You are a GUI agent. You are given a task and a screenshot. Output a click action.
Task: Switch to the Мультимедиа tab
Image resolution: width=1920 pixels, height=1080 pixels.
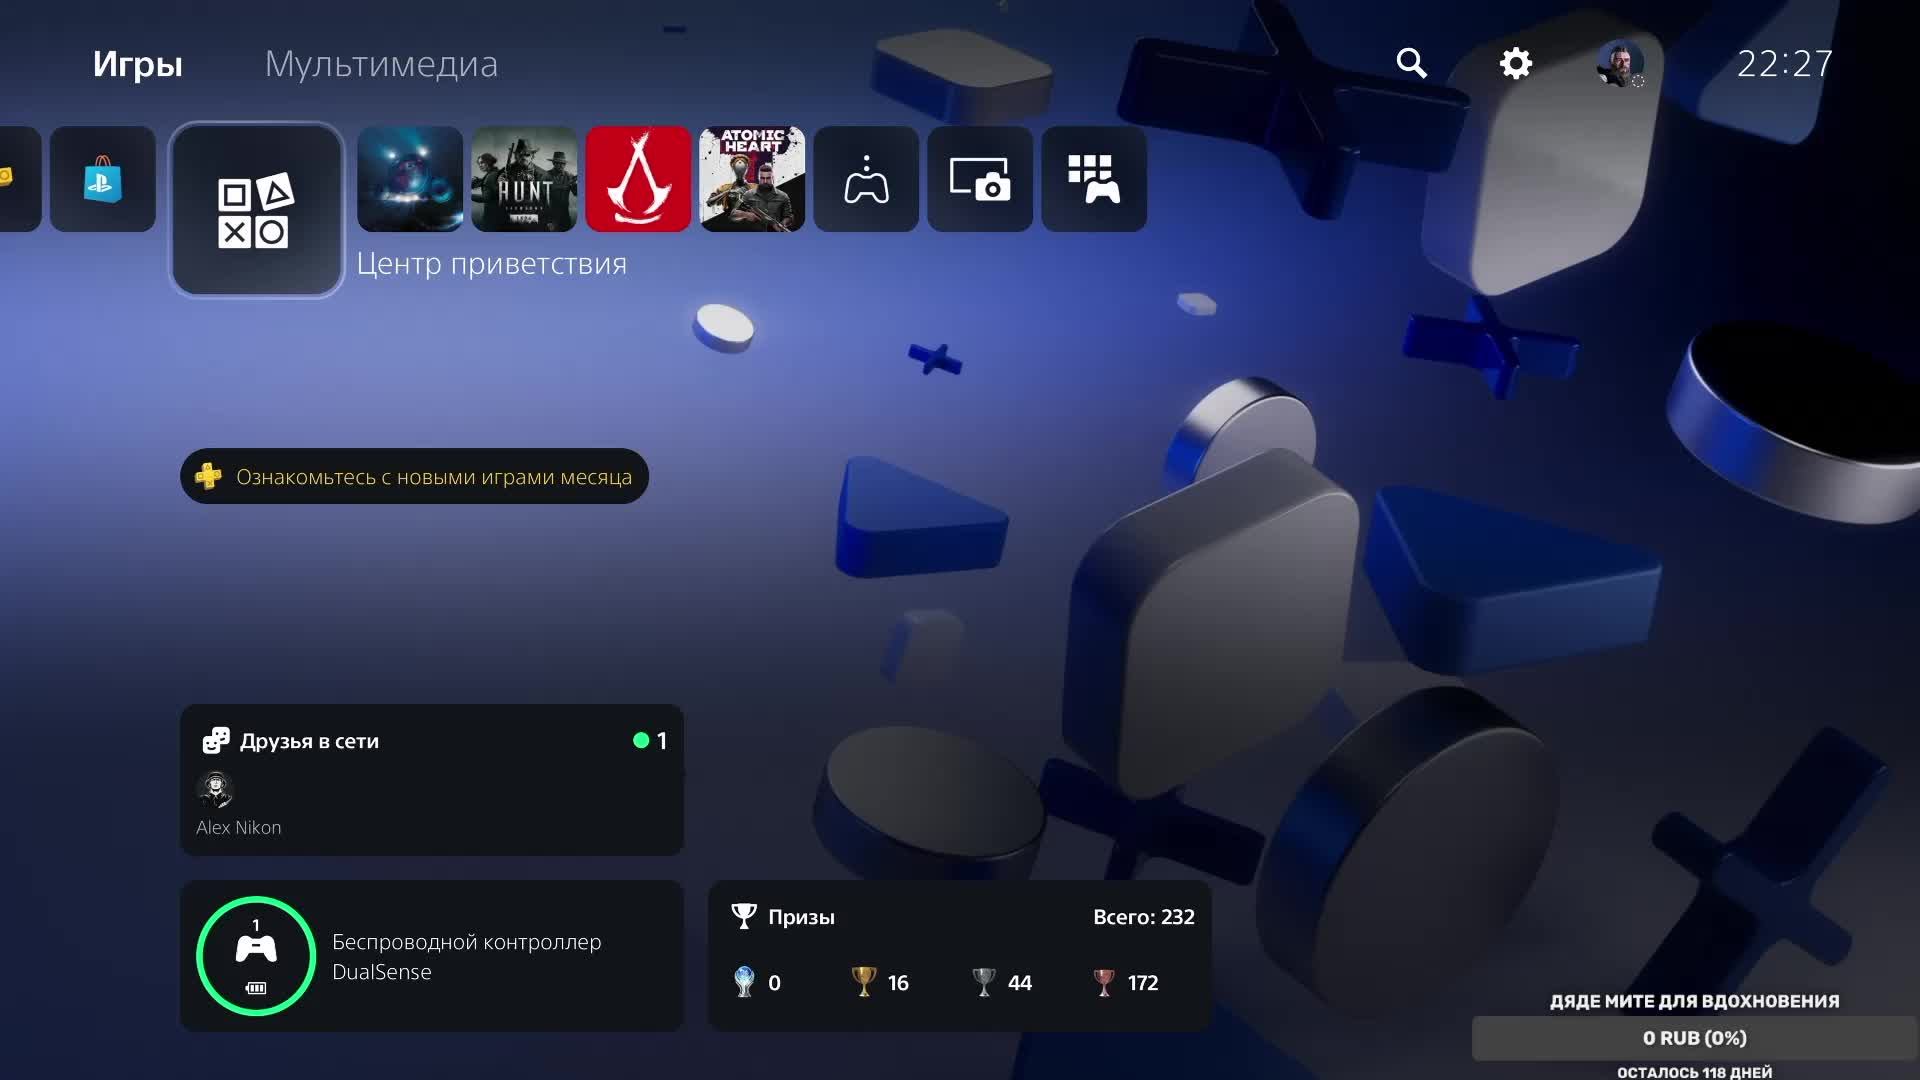click(x=381, y=64)
